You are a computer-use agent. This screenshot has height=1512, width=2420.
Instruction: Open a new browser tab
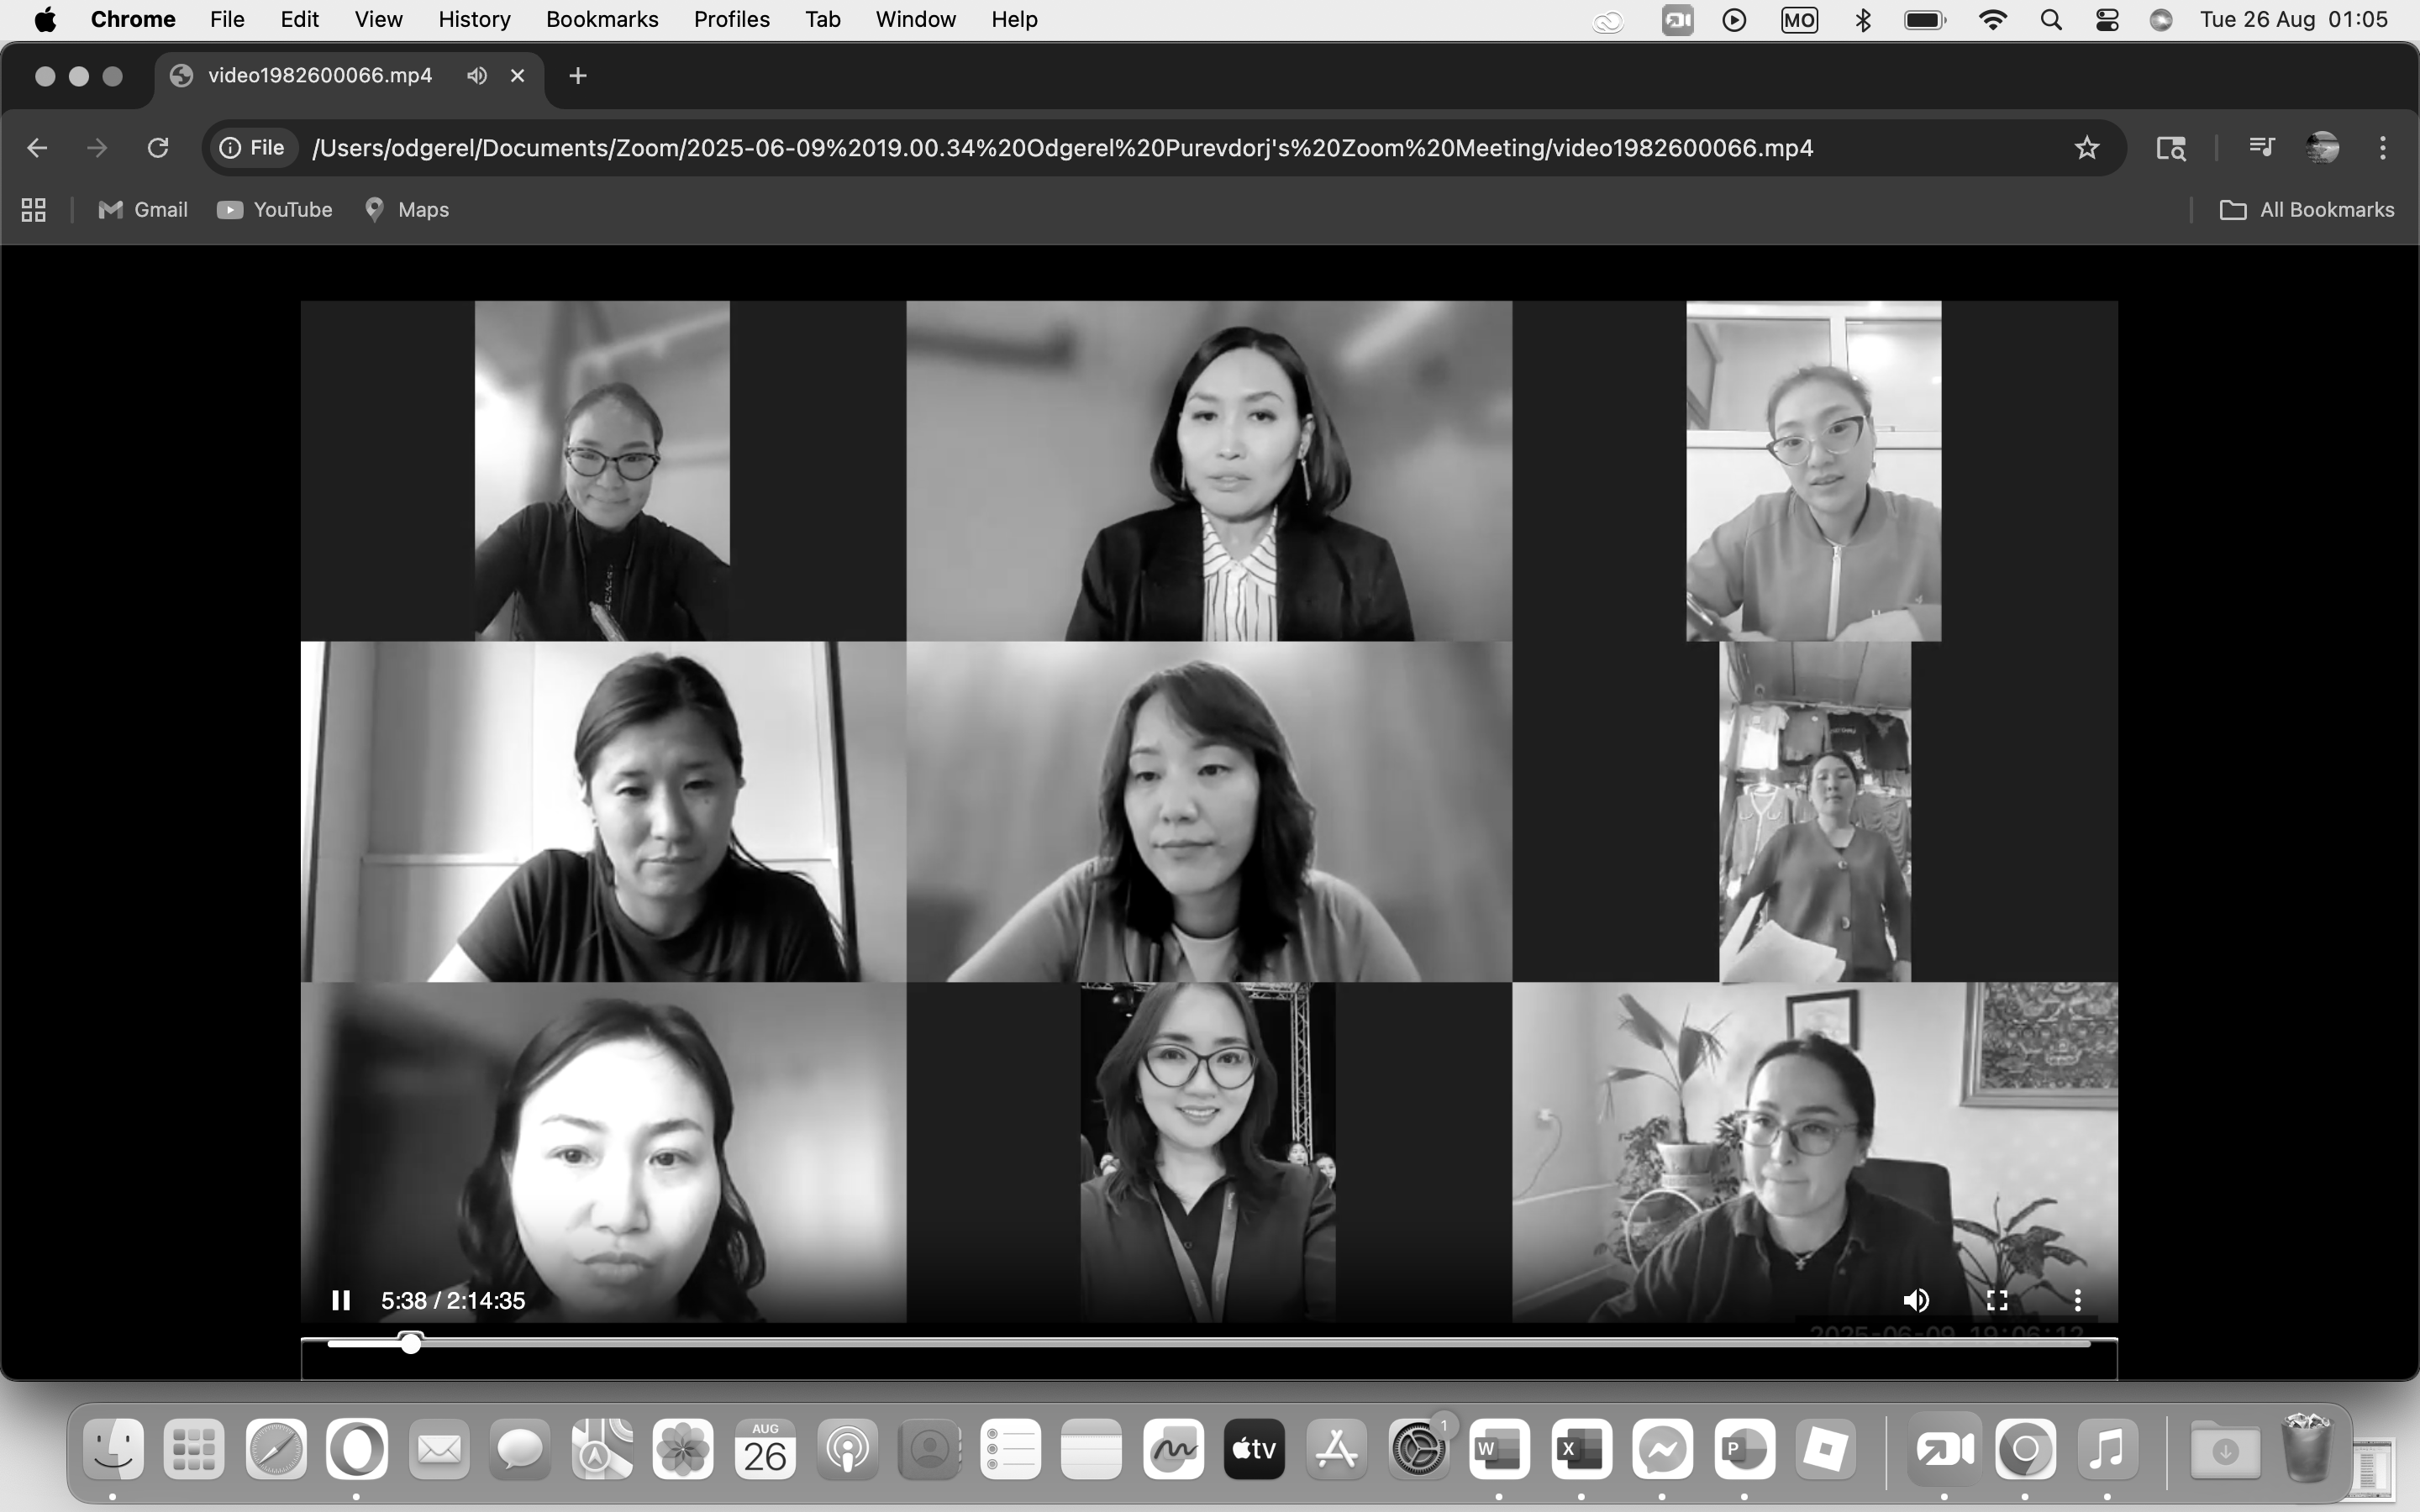[577, 76]
